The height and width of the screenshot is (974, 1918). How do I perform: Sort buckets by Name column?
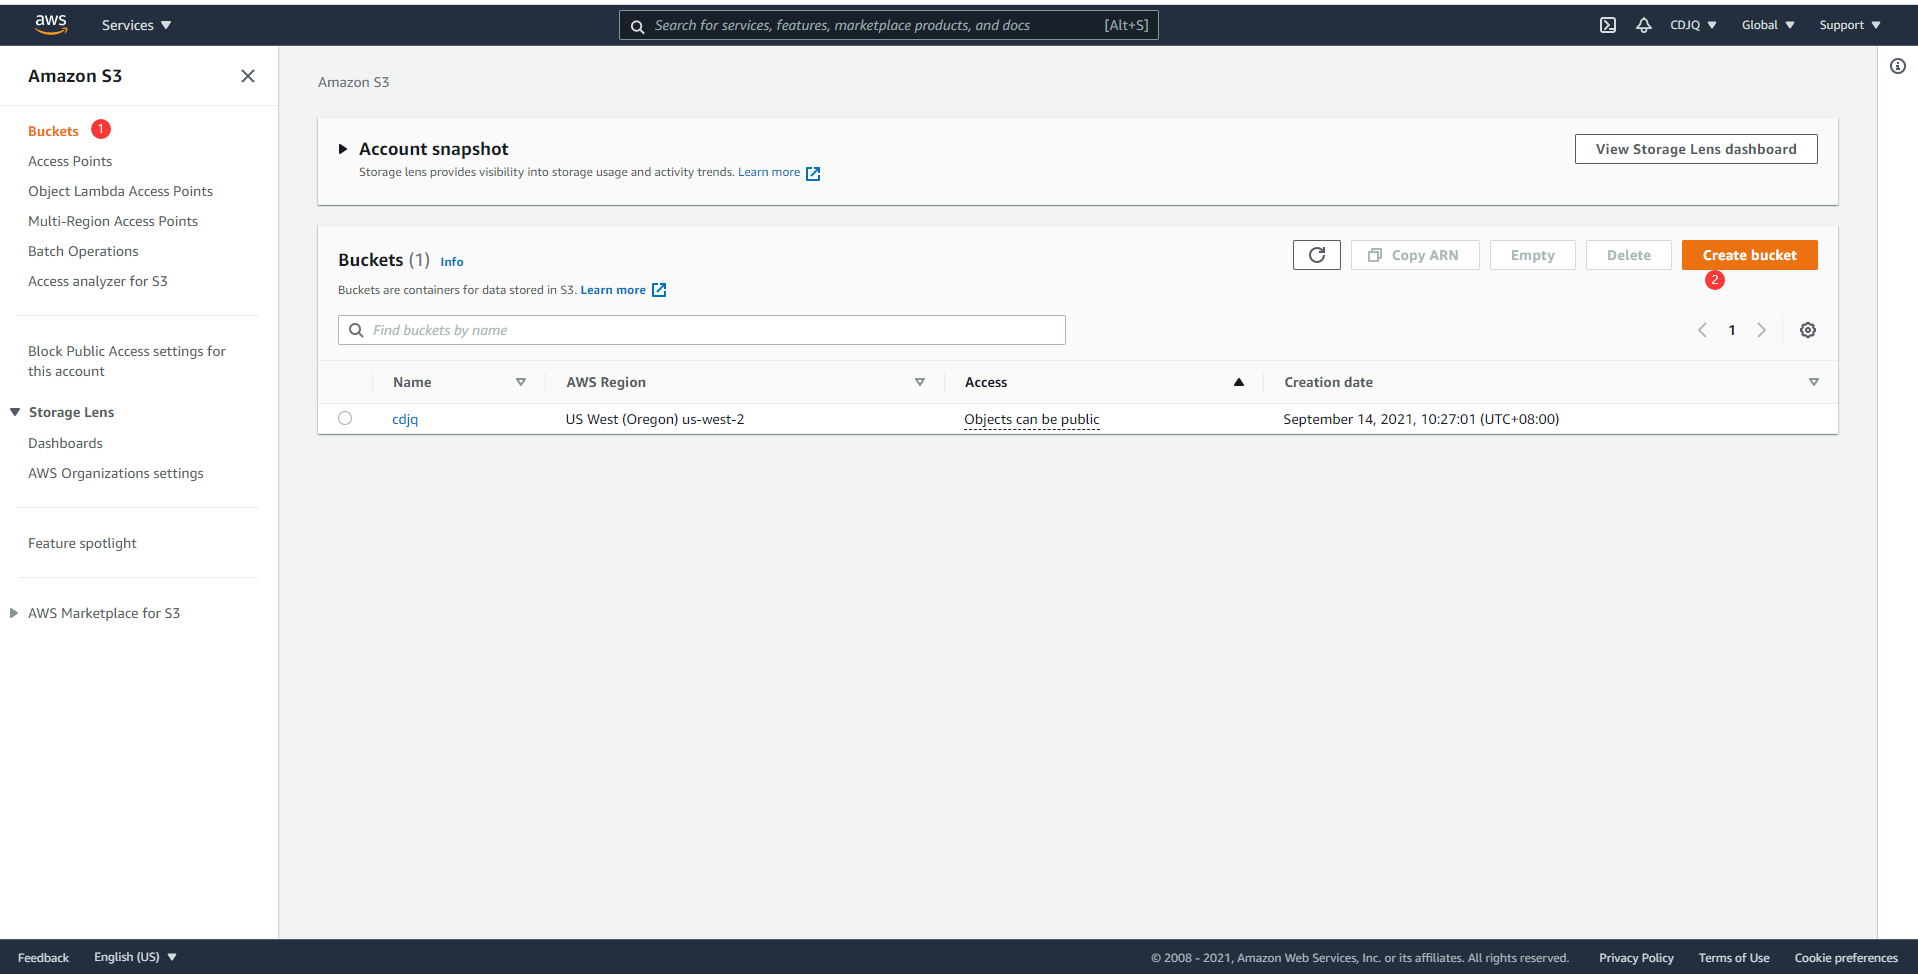[x=521, y=382]
